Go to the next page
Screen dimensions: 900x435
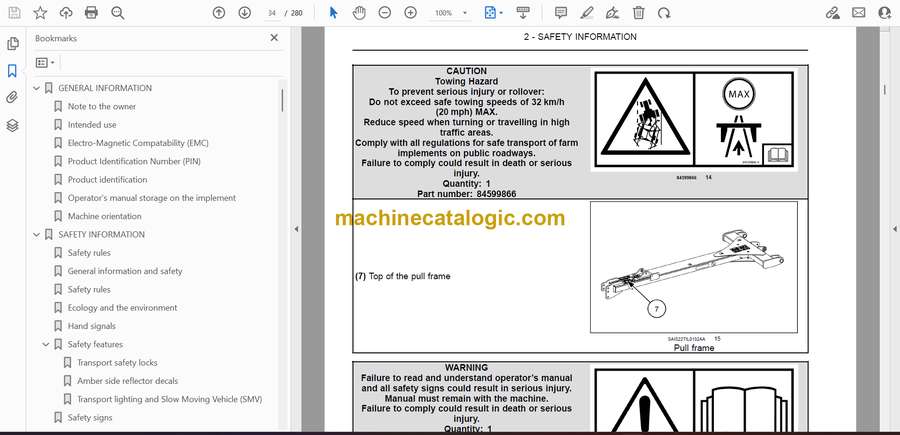pyautogui.click(x=245, y=13)
